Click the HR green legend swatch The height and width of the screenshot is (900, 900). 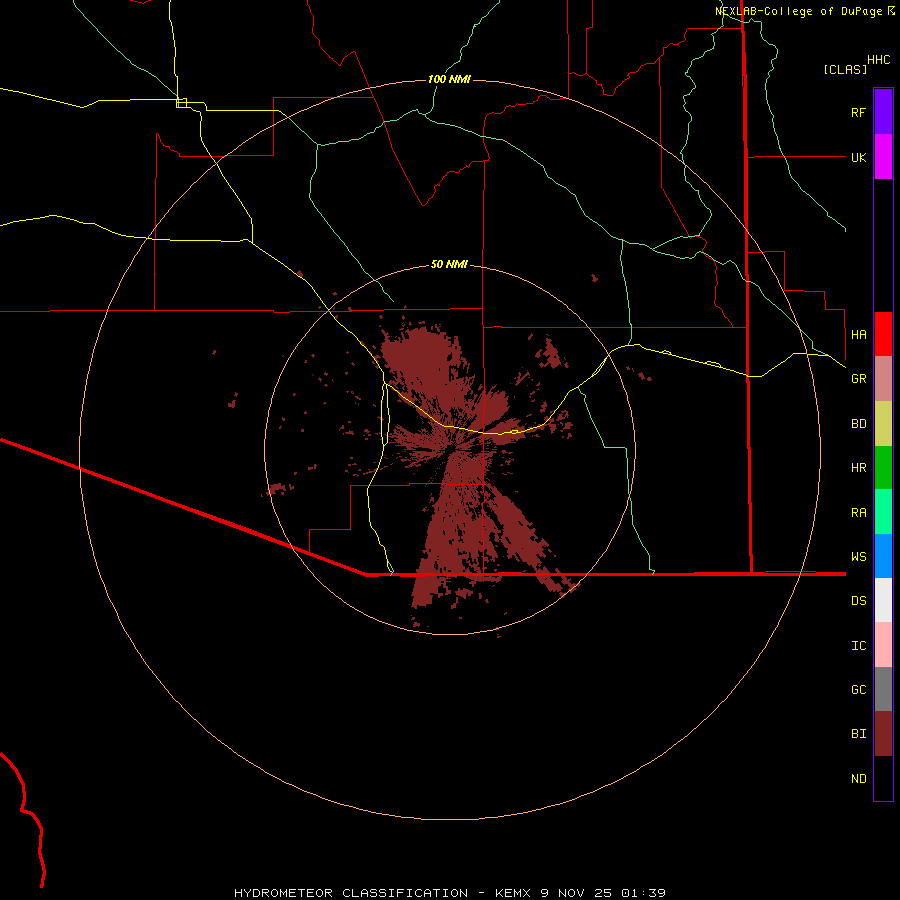click(x=883, y=468)
